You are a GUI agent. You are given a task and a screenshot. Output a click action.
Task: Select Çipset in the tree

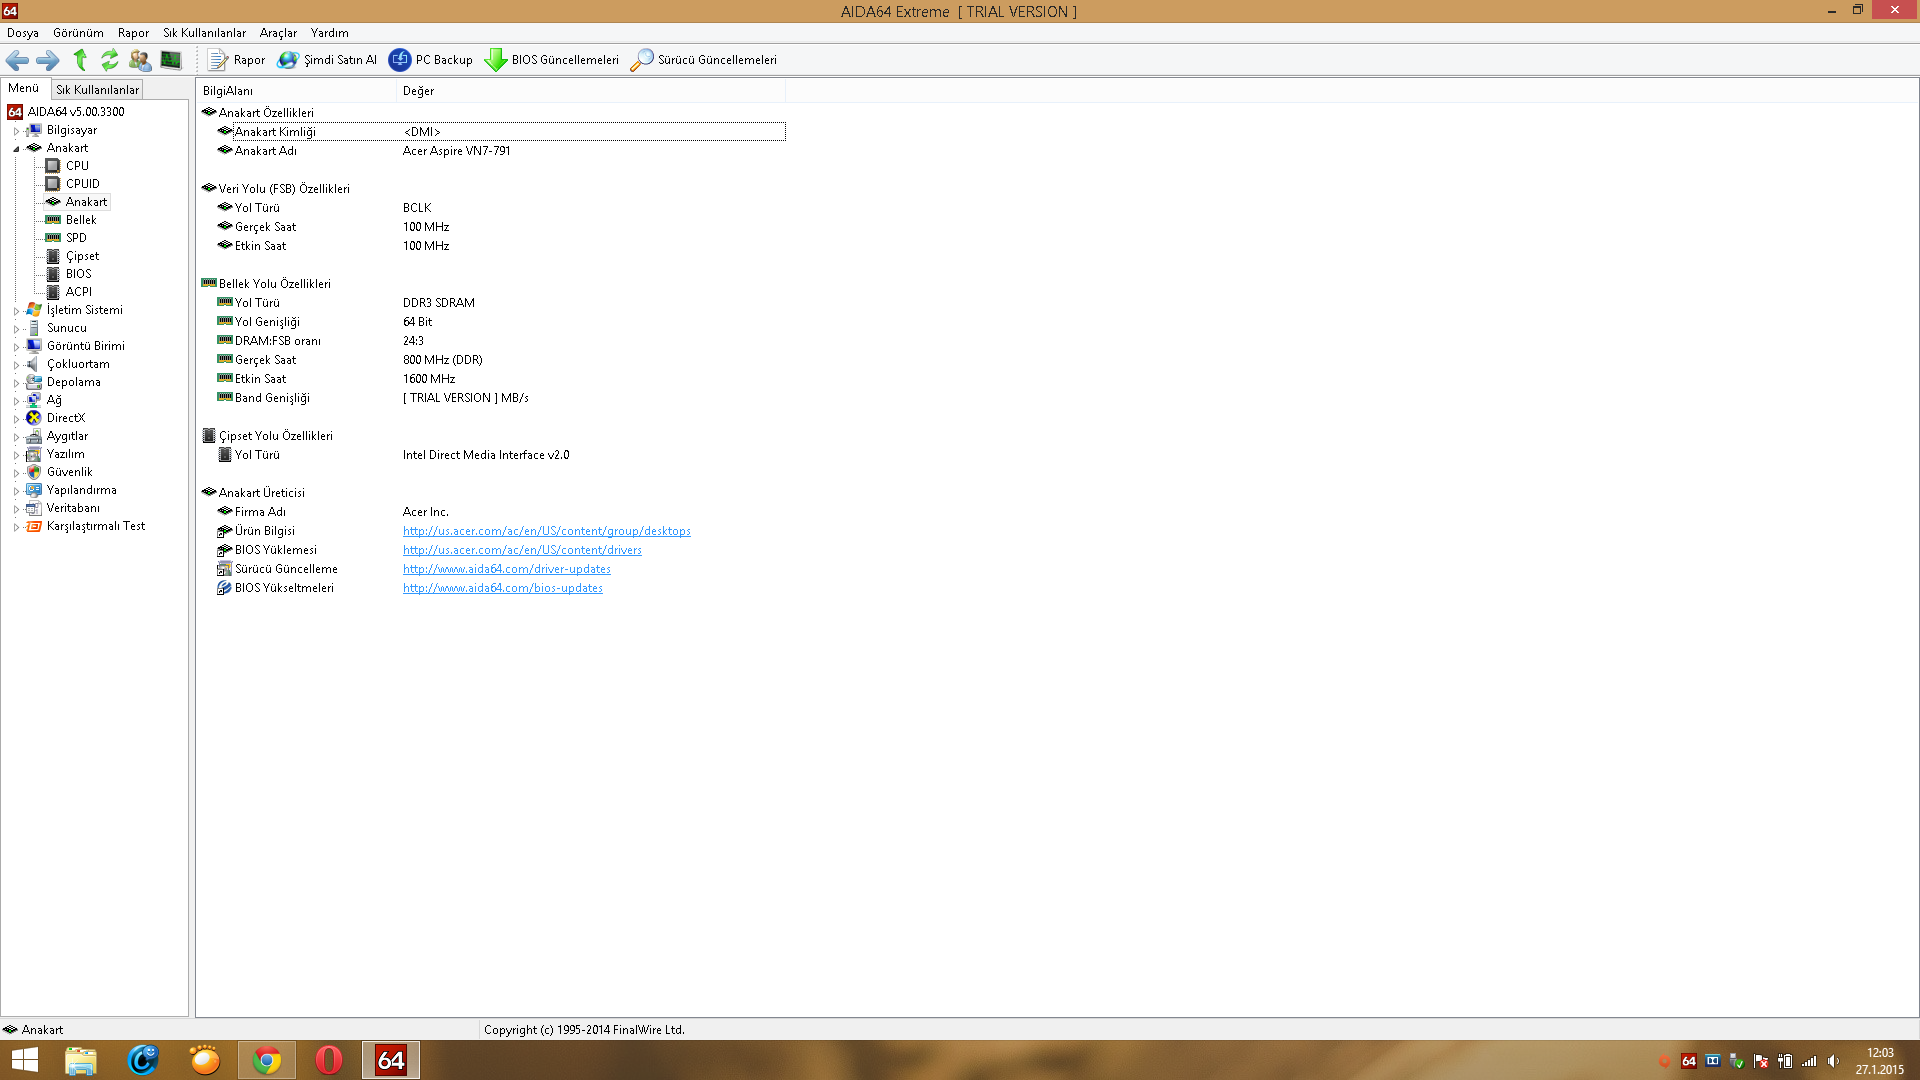[x=82, y=256]
